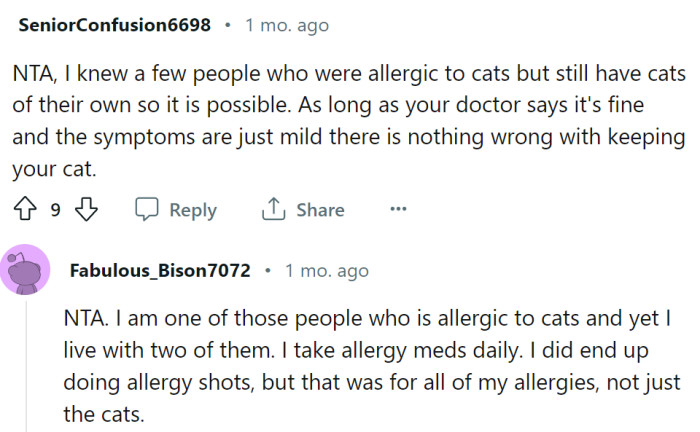Downvote SeniorConfusion6698's comment
The width and height of the screenshot is (700, 432).
88,210
